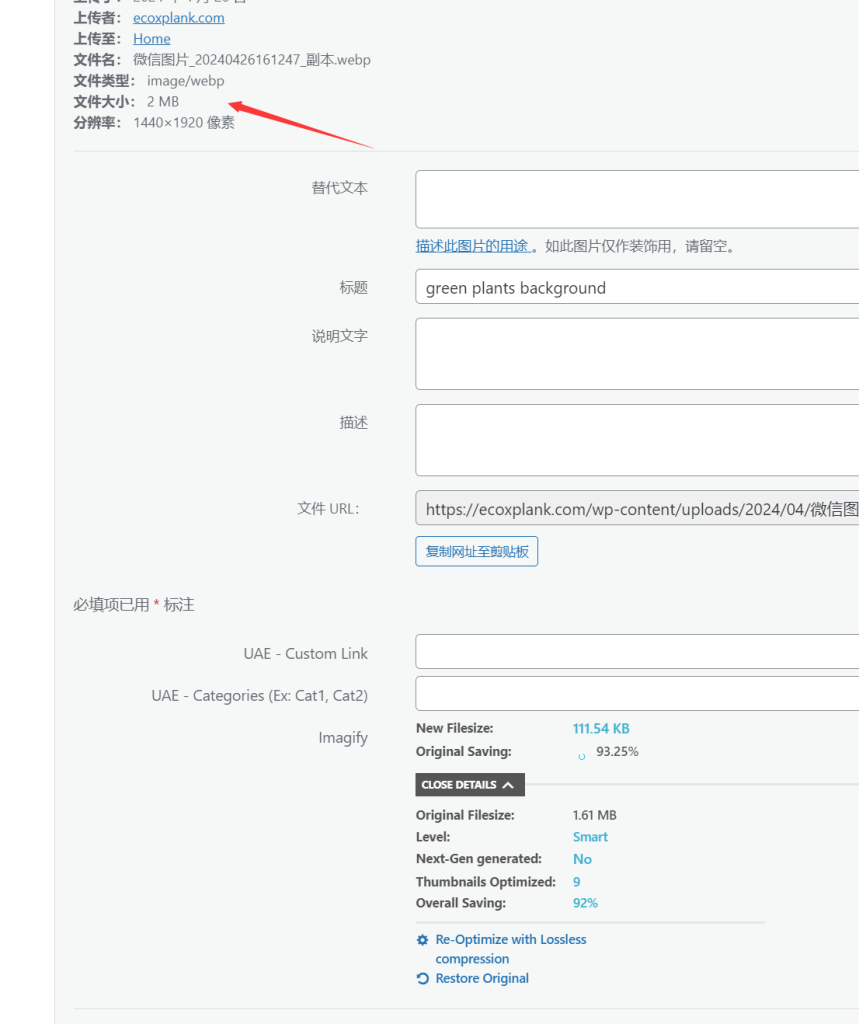859x1024 pixels.
Task: Click the 92% Overall Saving value
Action: (585, 903)
